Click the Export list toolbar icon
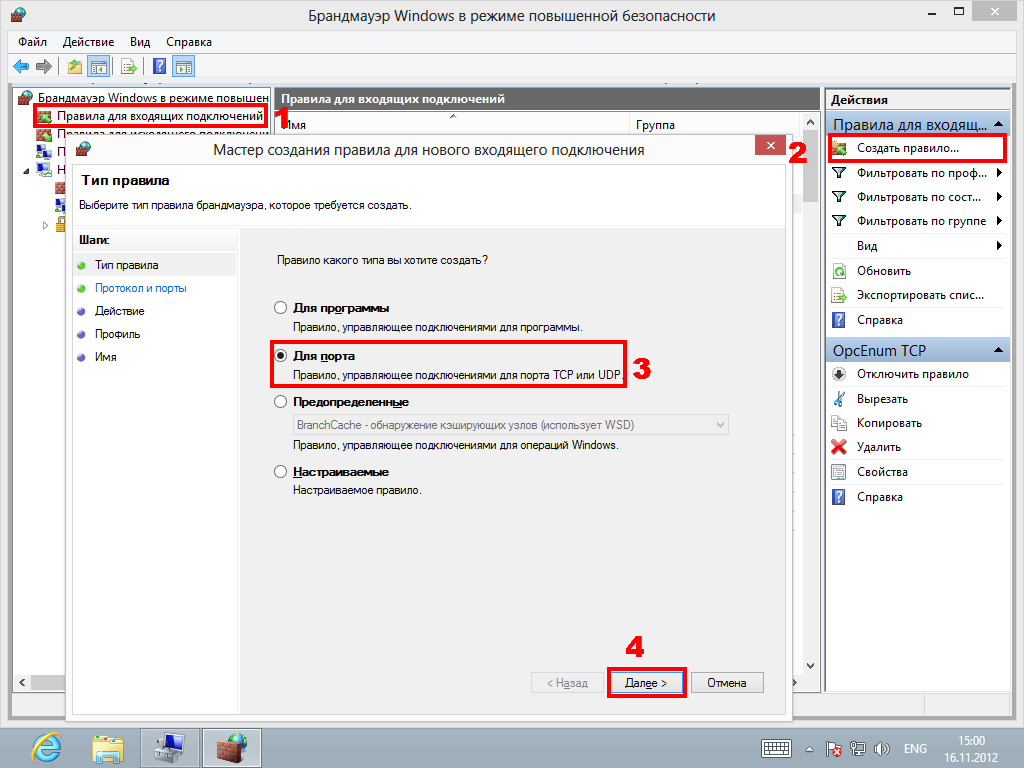 coord(129,66)
